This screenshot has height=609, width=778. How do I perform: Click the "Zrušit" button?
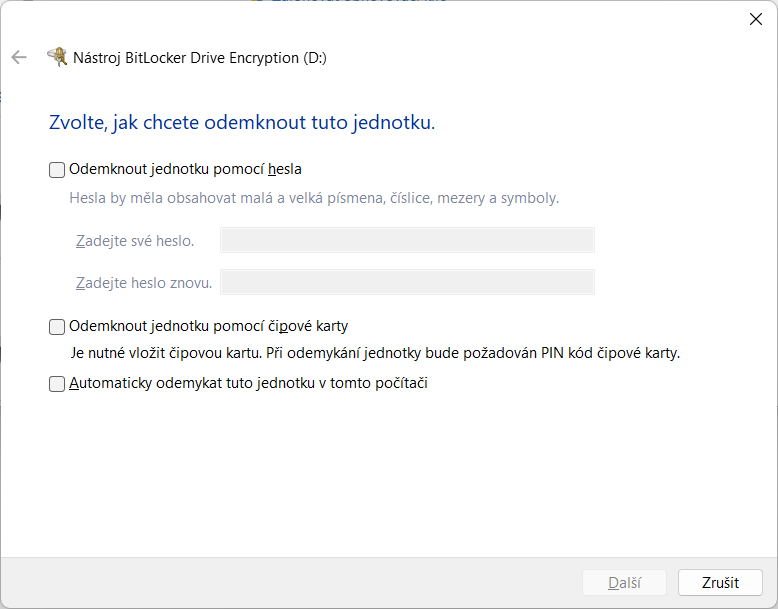[720, 582]
